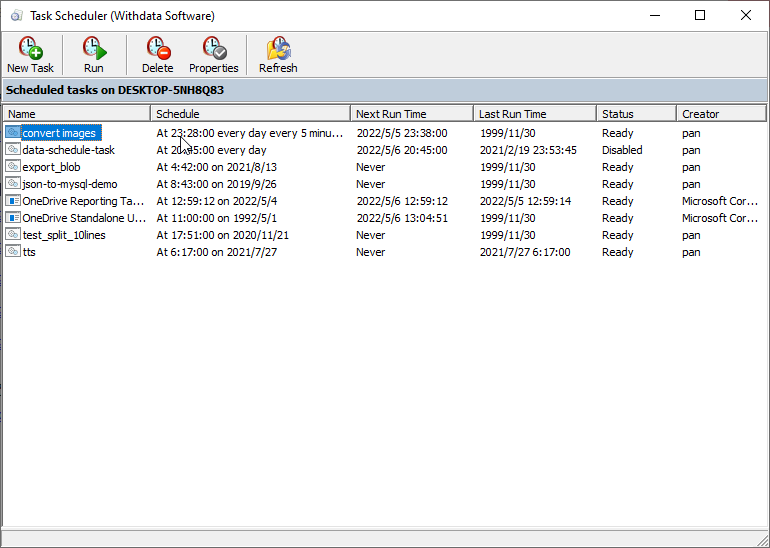Run the selected task via Run icon
770x548 pixels.
(x=94, y=48)
